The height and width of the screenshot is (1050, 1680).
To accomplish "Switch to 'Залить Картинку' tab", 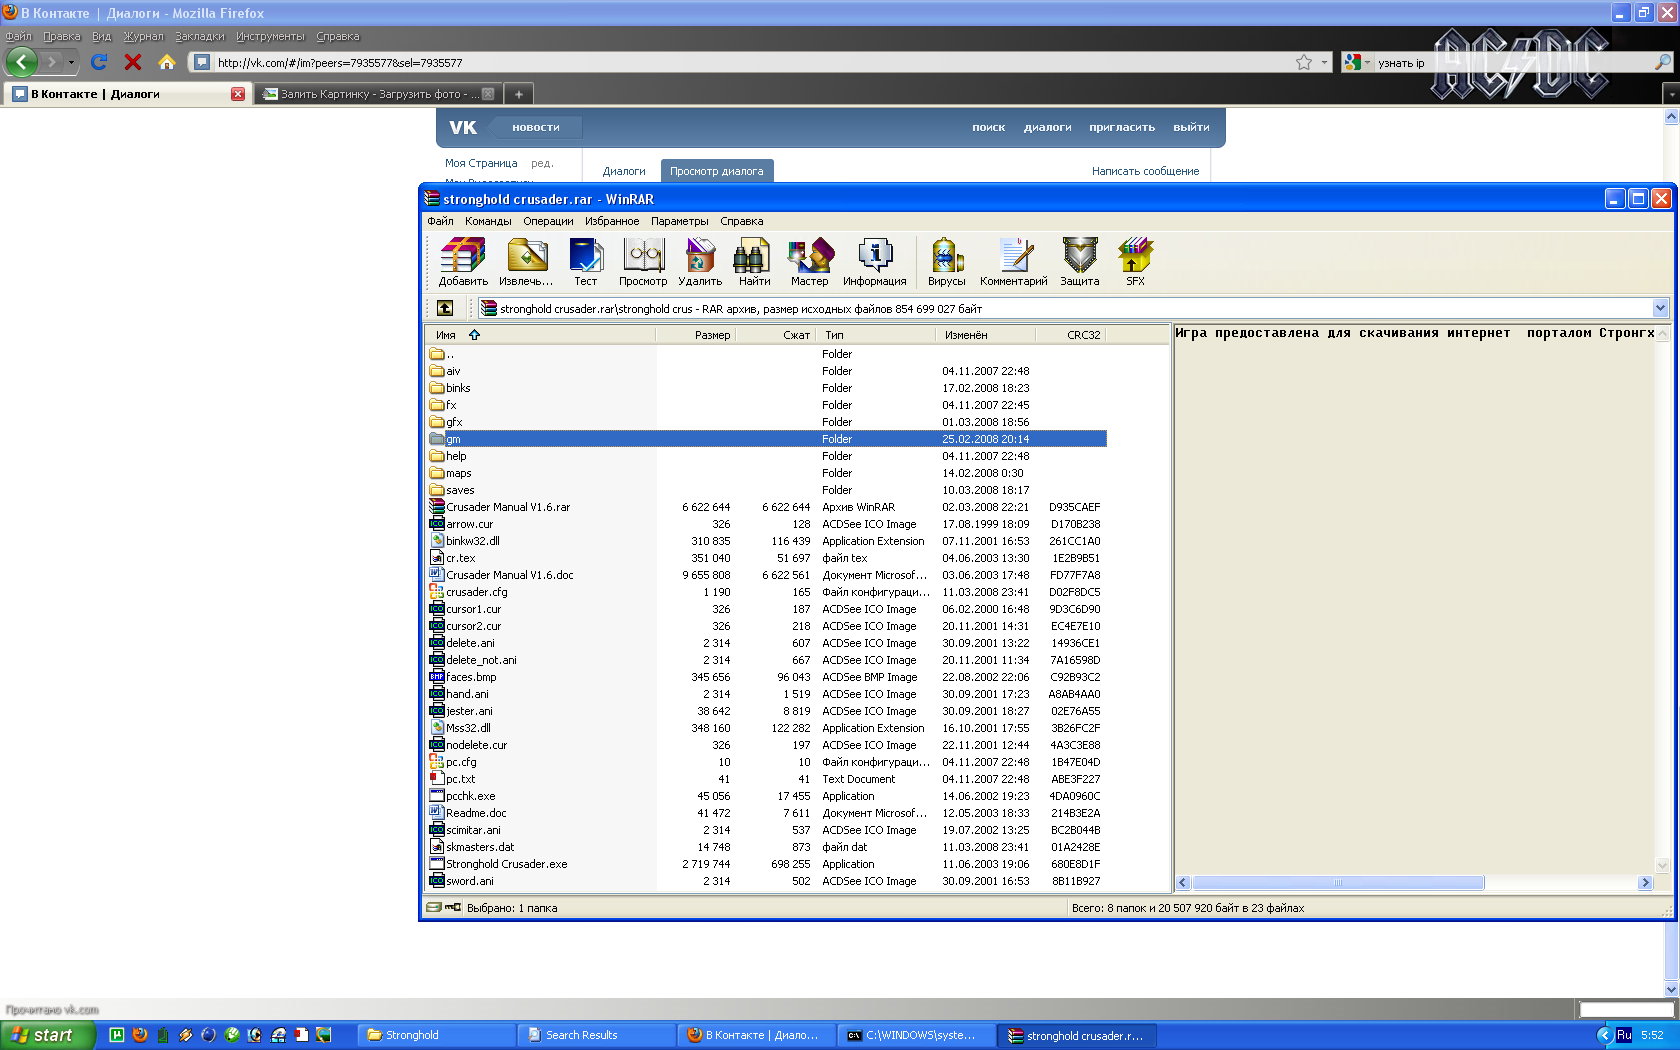I will pos(378,94).
